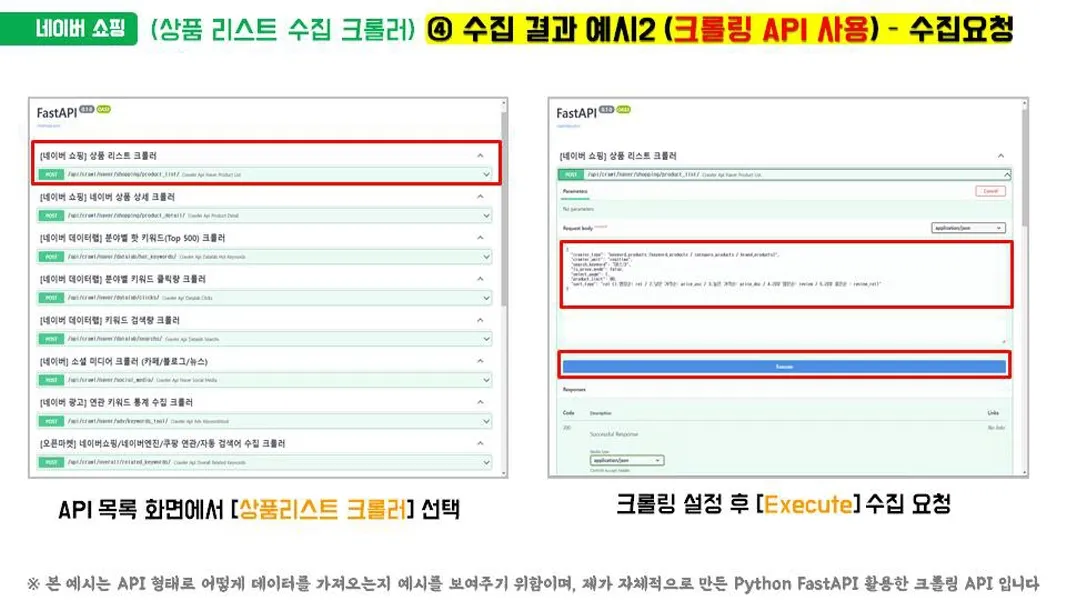Select '[네이버] 소셜 미디어 크롤러 (카페/블로그/뉴스)' heading
The height and width of the screenshot is (600, 1066).
click(x=124, y=361)
